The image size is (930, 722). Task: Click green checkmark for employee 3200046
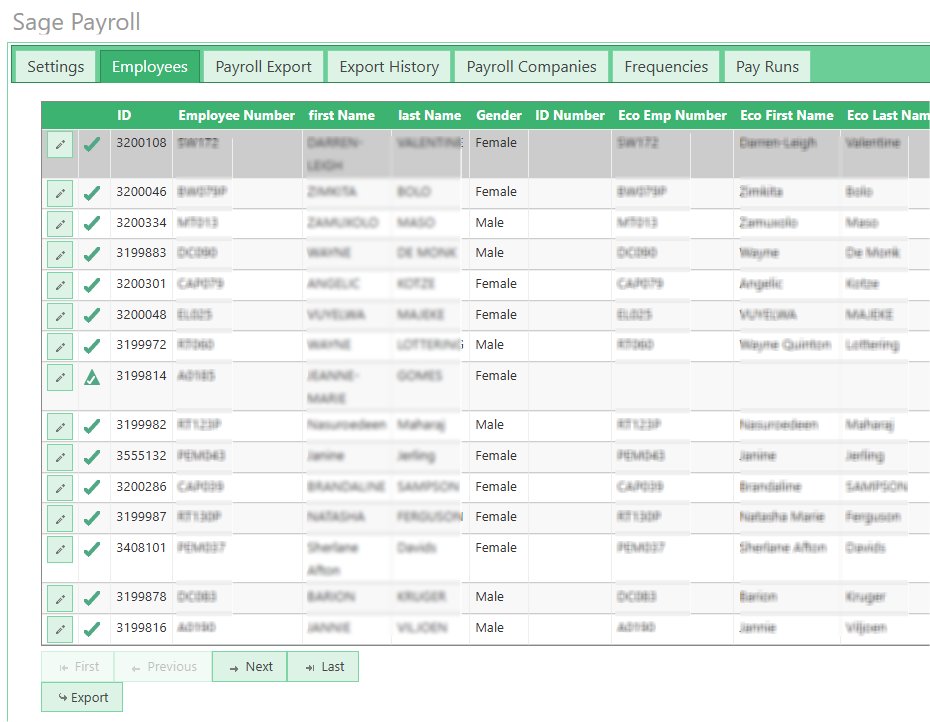pyautogui.click(x=92, y=193)
